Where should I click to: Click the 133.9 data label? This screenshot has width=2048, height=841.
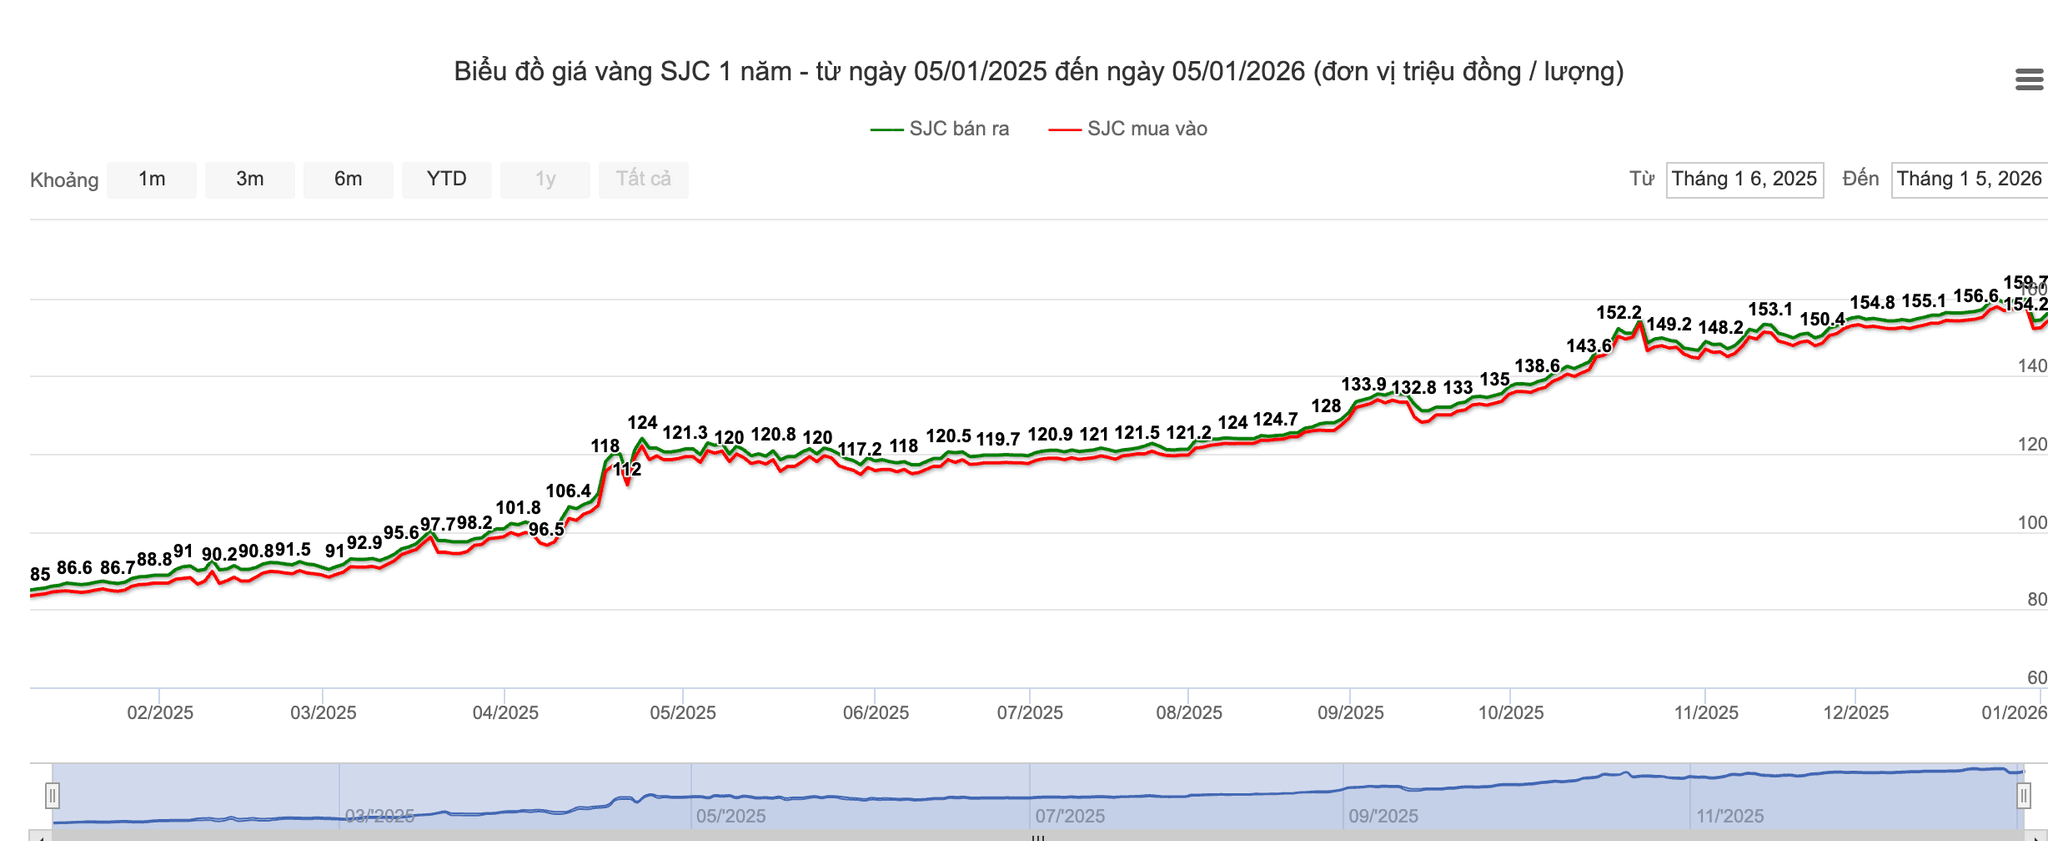(x=1364, y=385)
